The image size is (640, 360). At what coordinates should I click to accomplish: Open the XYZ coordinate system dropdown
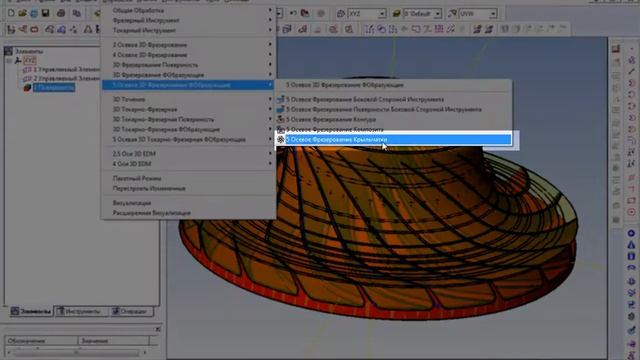pos(382,14)
